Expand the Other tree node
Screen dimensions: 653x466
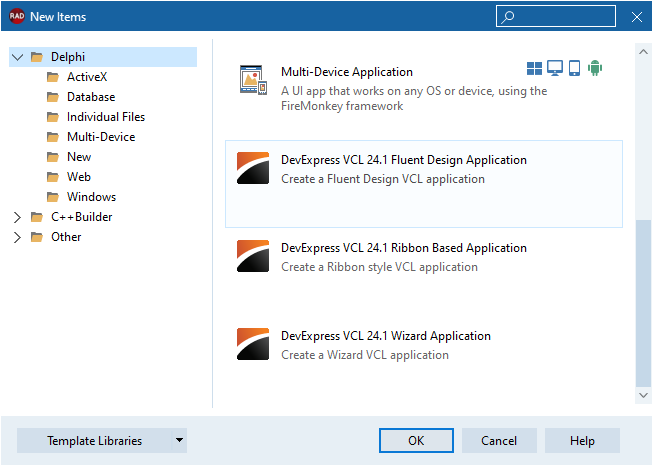(17, 237)
